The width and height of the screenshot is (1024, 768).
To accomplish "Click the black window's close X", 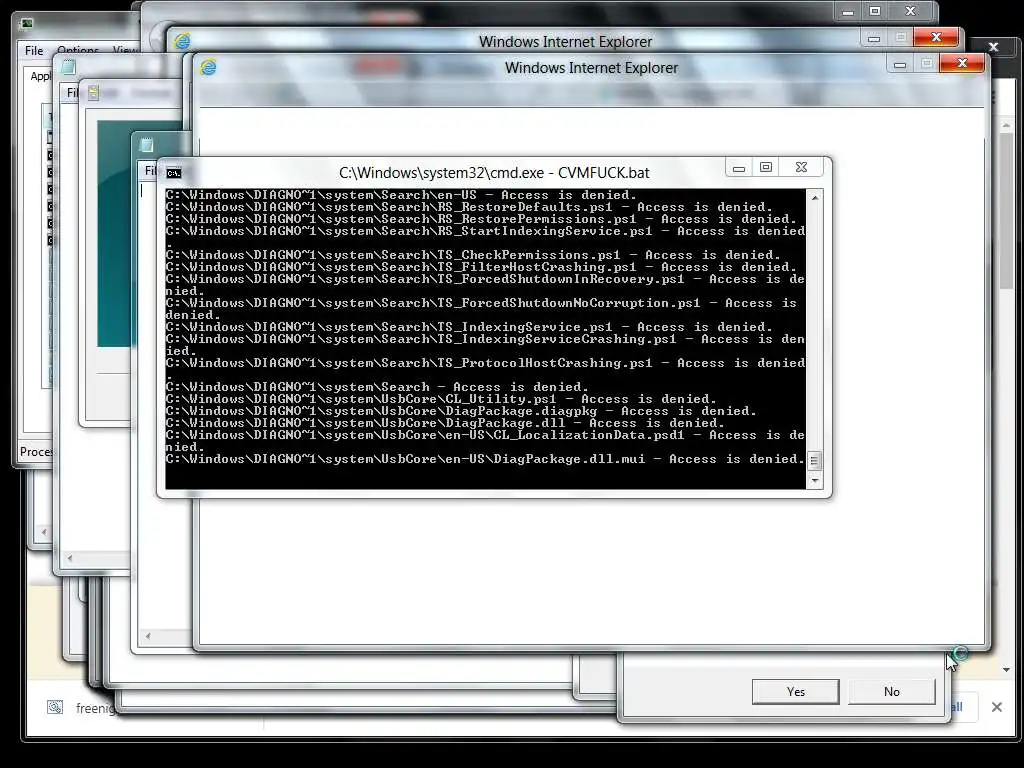I will coord(993,46).
